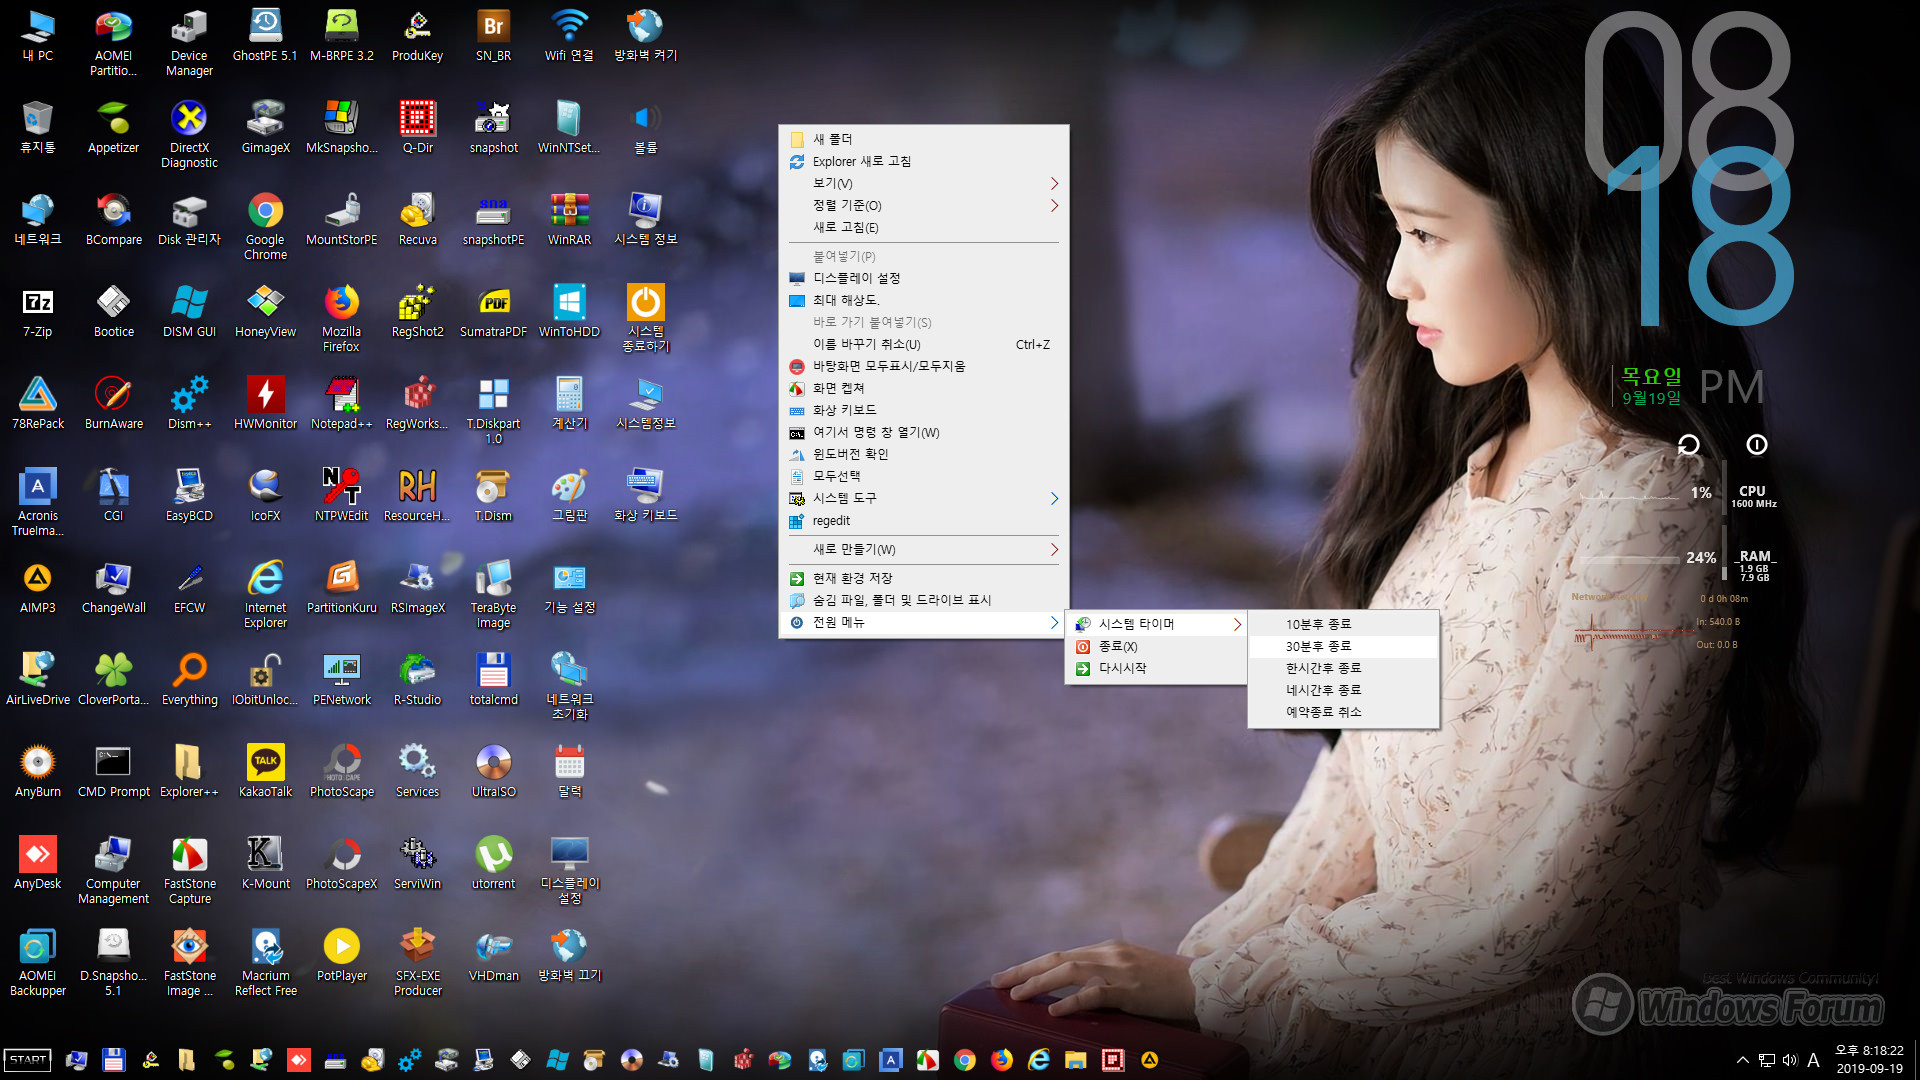Select 종료(X) in power submenu
The width and height of the screenshot is (1920, 1080).
point(1157,646)
